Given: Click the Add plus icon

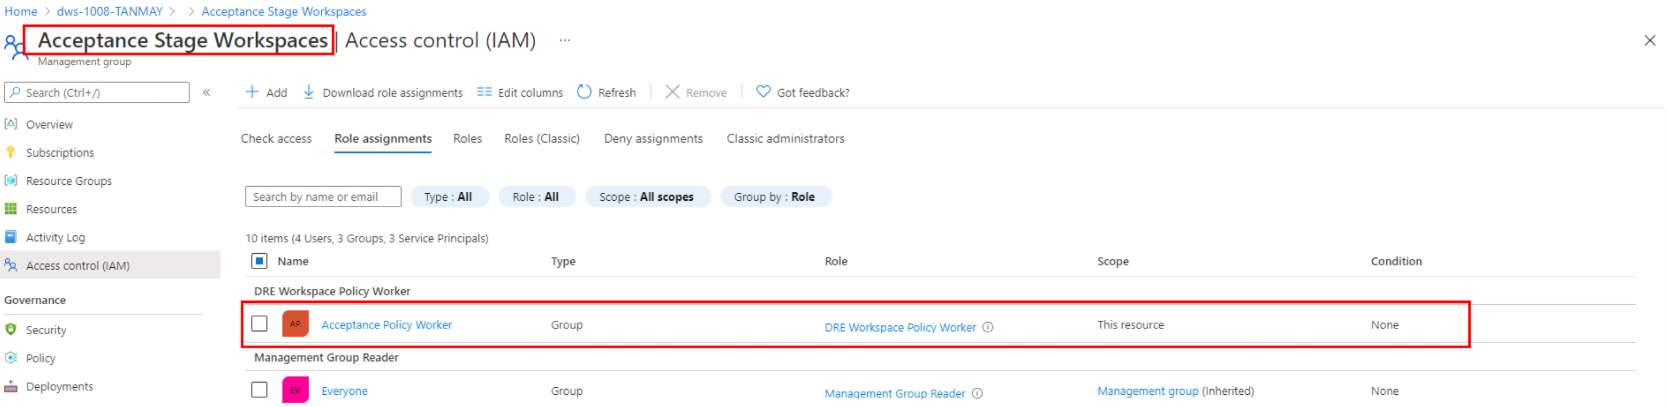Looking at the screenshot, I should (252, 92).
